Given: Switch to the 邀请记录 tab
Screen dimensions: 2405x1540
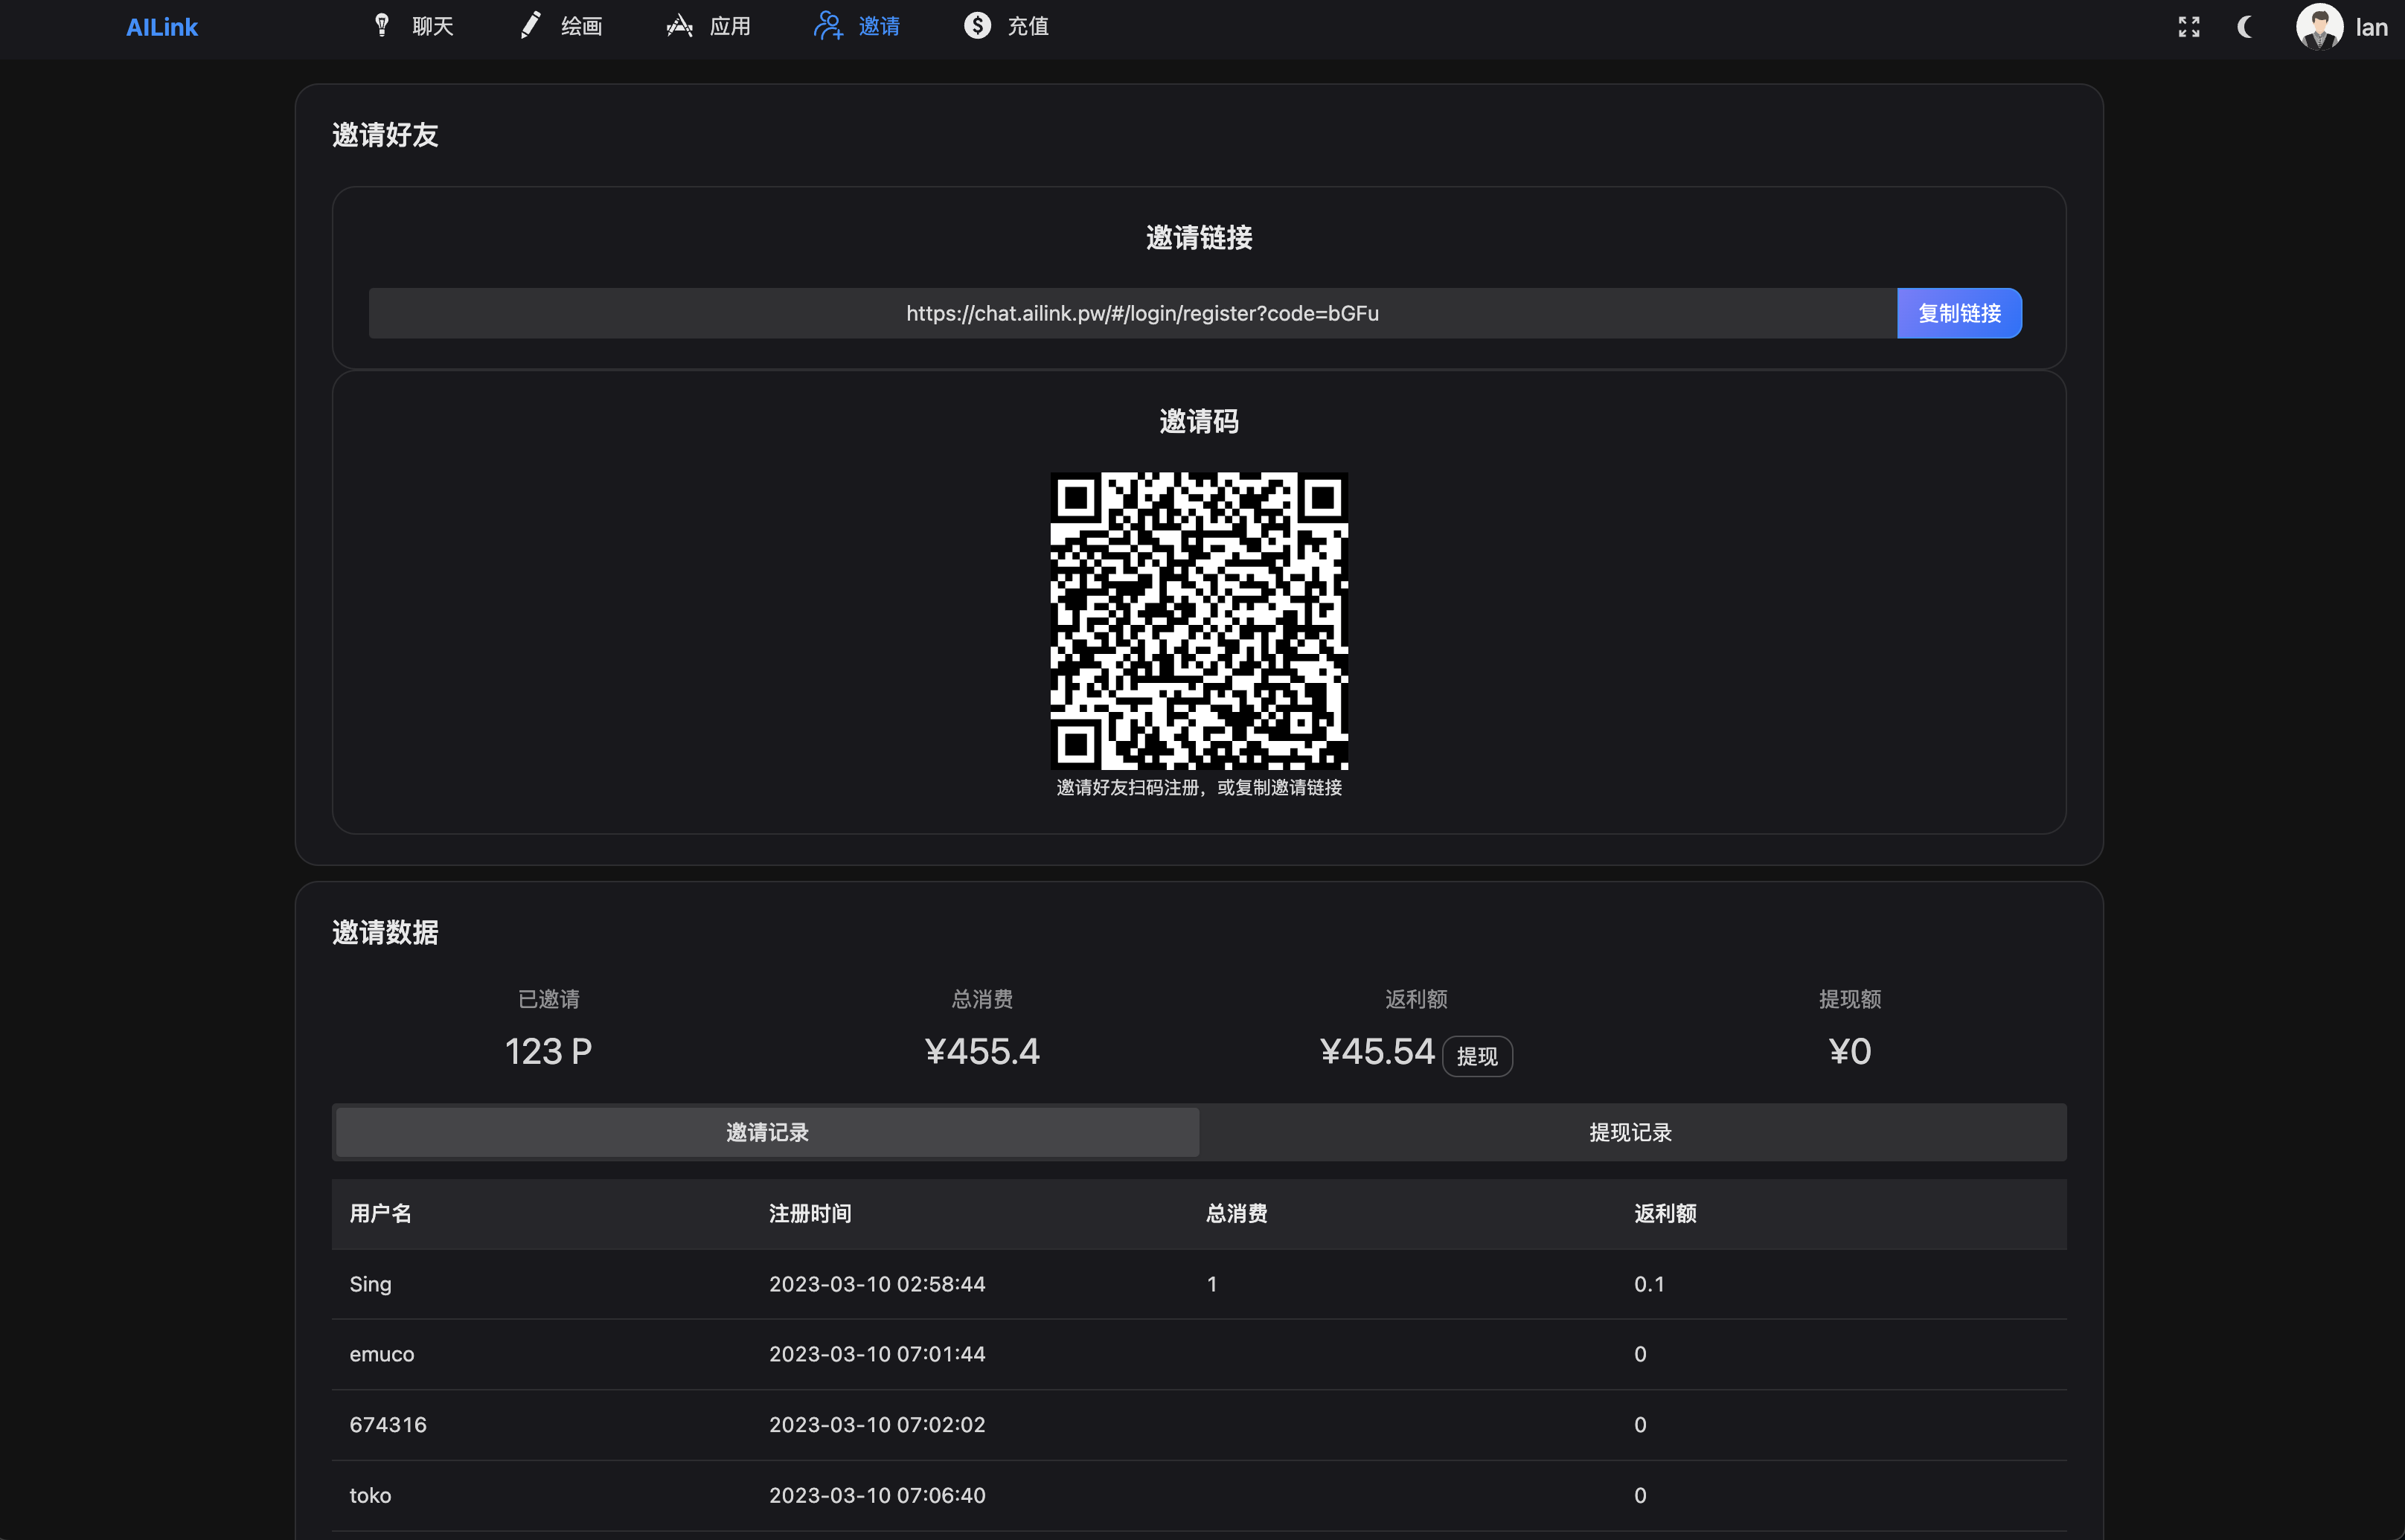Looking at the screenshot, I should coord(767,1132).
